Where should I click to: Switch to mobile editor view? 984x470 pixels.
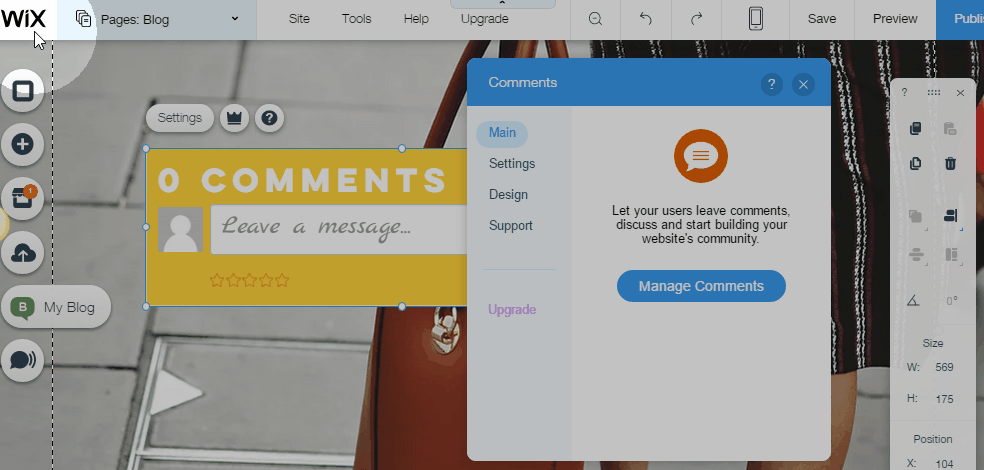tap(756, 19)
